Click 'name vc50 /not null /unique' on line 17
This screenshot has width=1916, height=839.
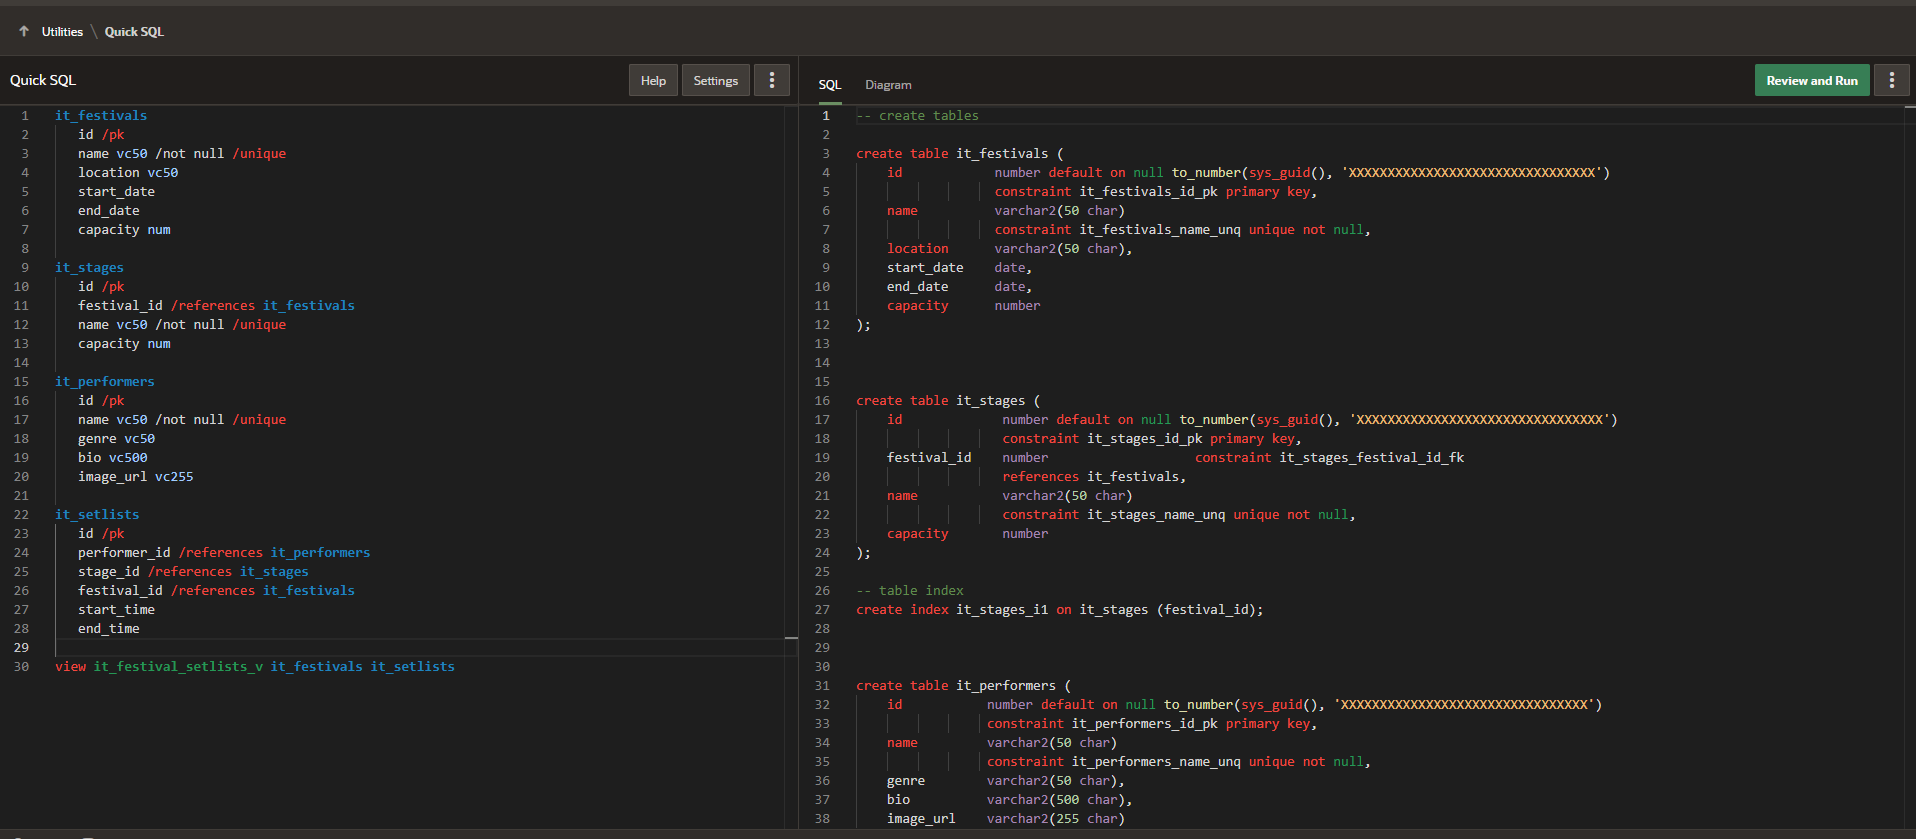click(182, 420)
